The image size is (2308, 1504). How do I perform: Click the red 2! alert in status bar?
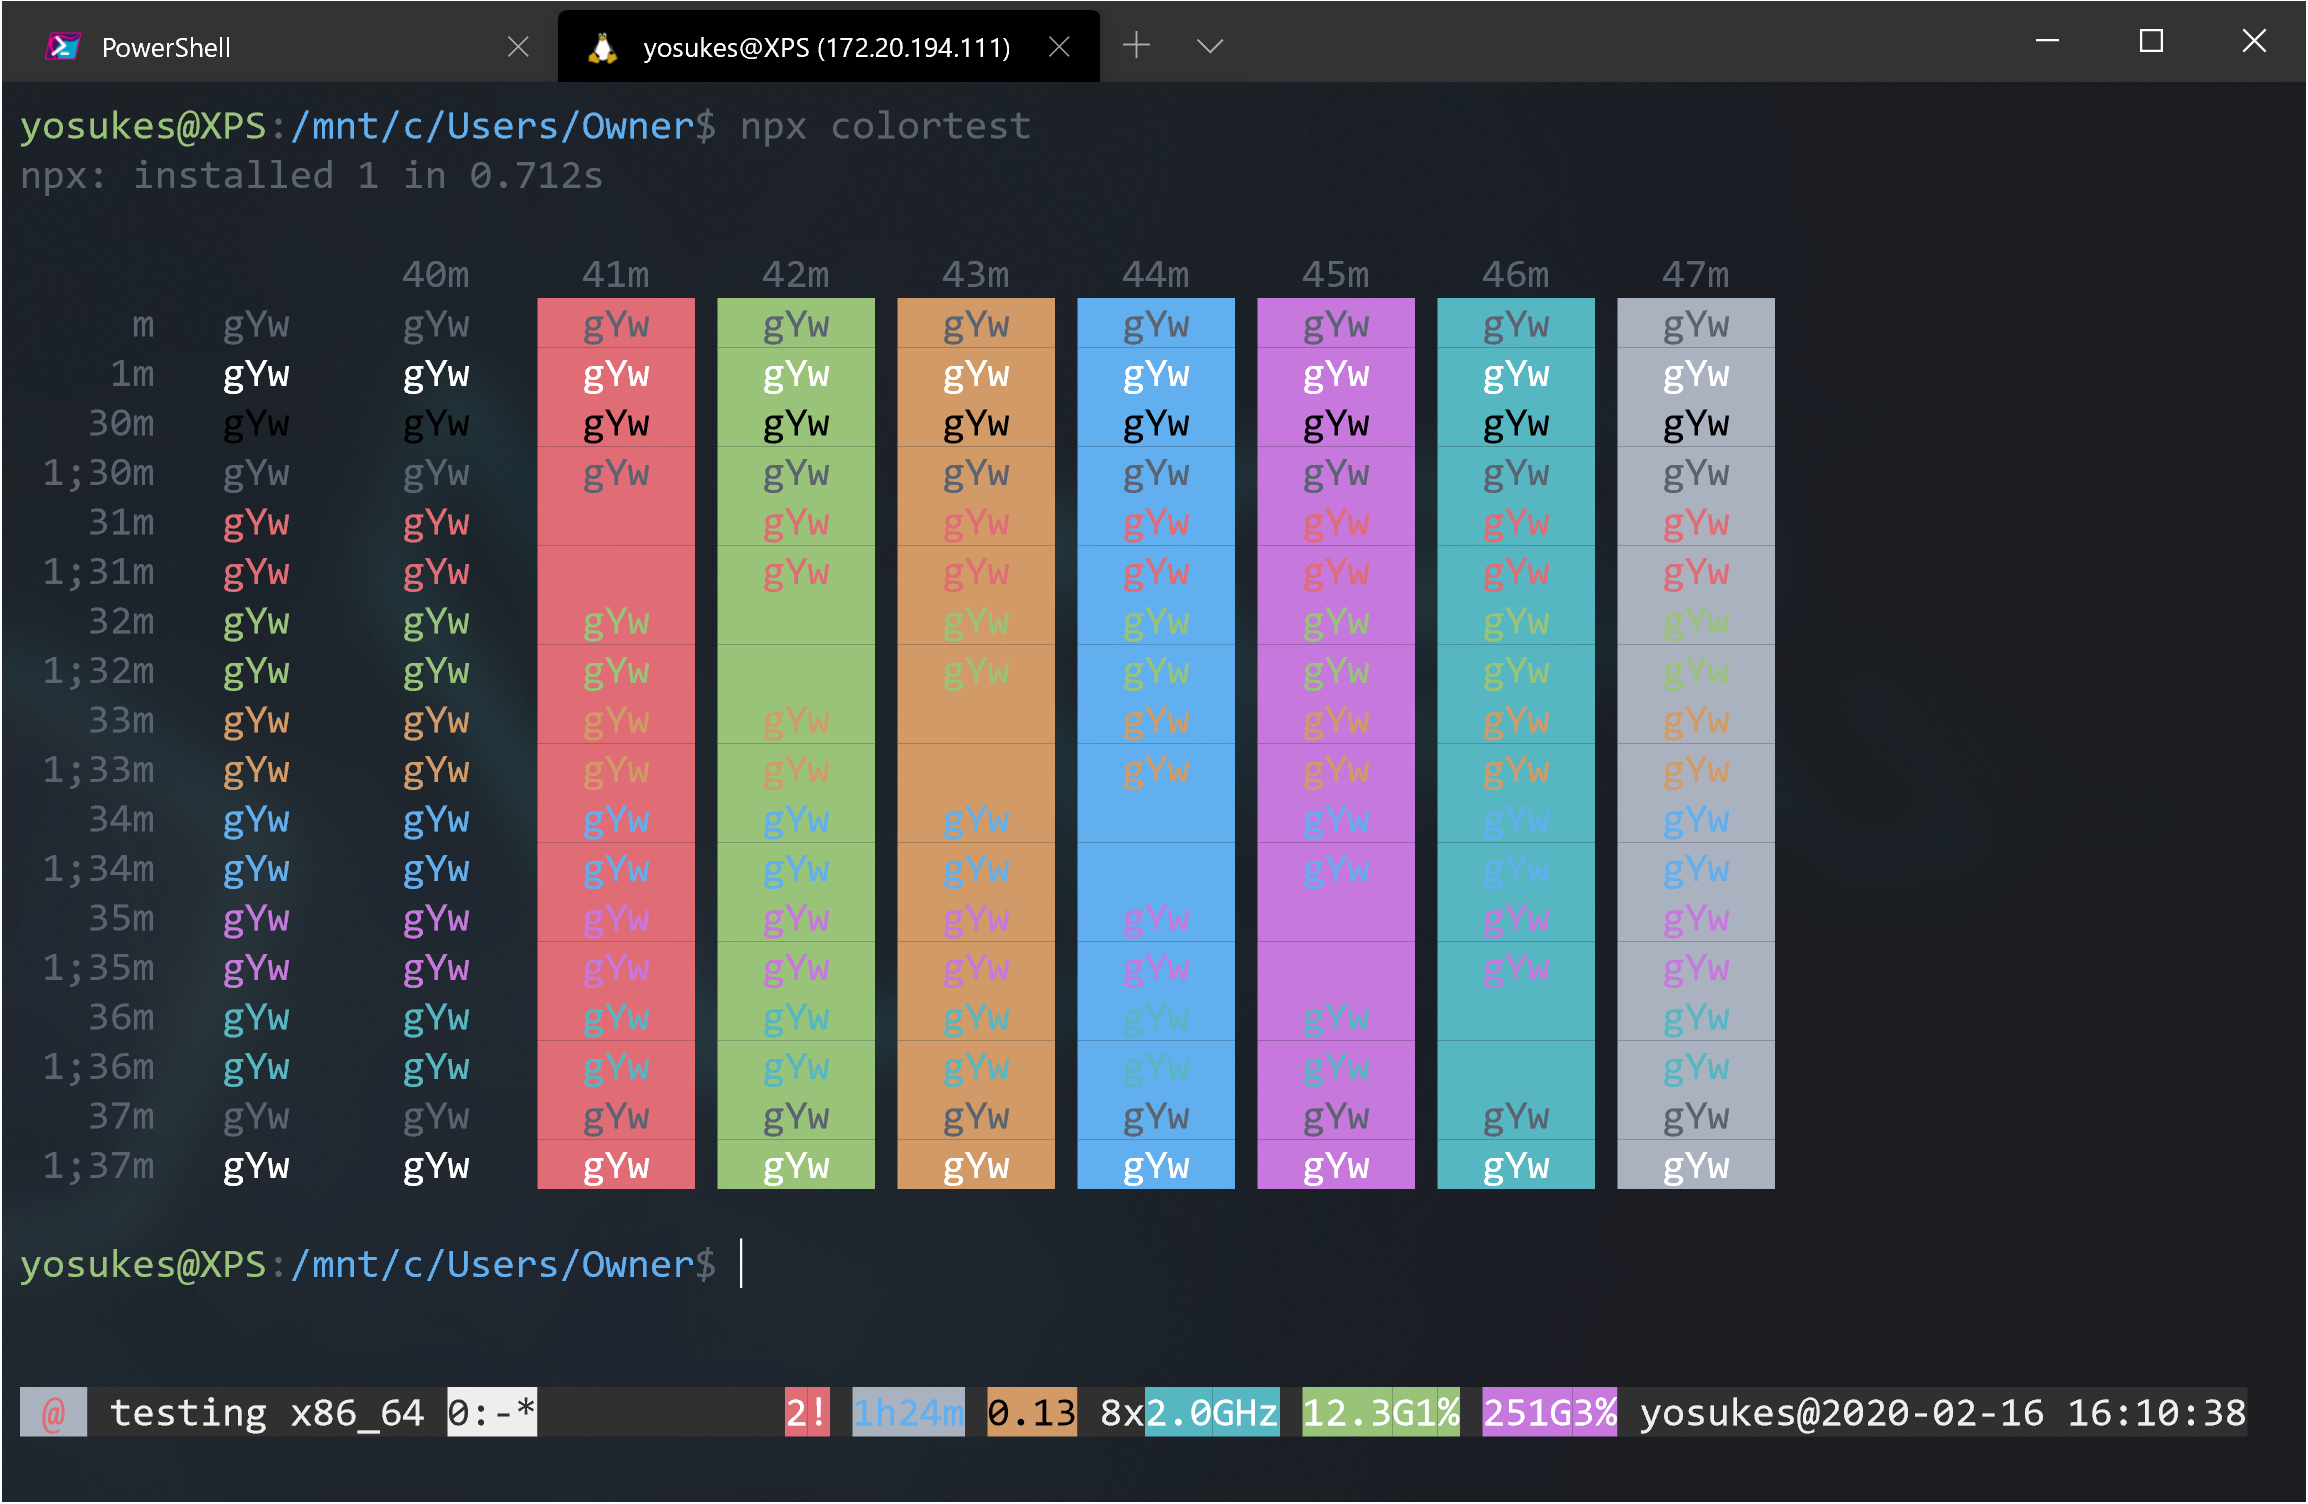pyautogui.click(x=806, y=1412)
